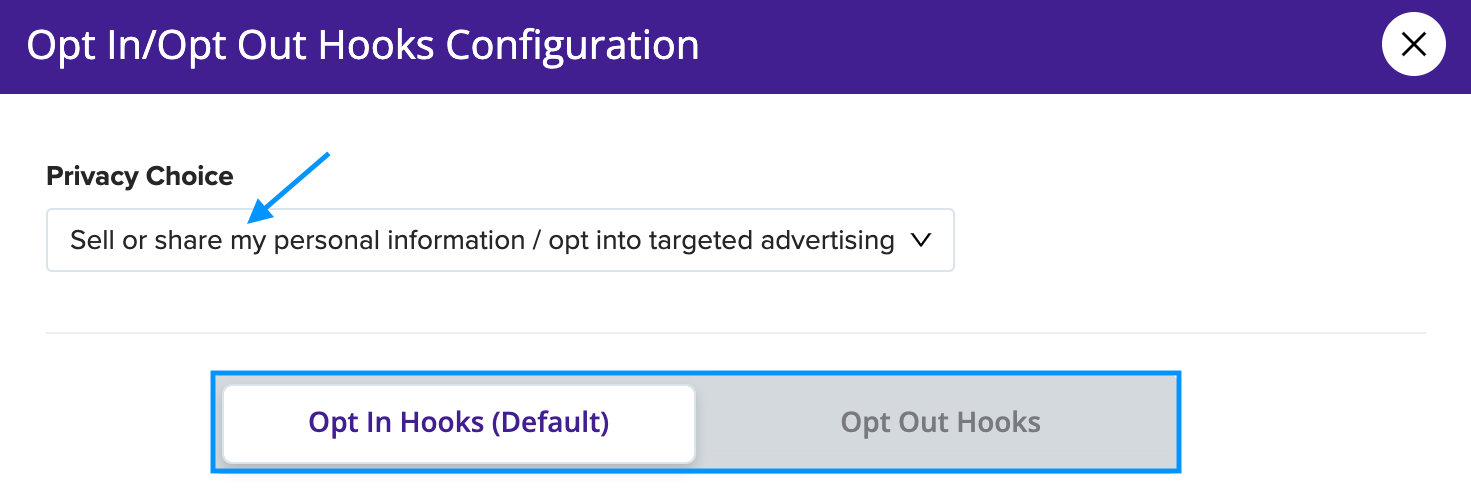Image resolution: width=1471 pixels, height=495 pixels.
Task: Toggle hooks view to Opt In default
Action: [458, 423]
